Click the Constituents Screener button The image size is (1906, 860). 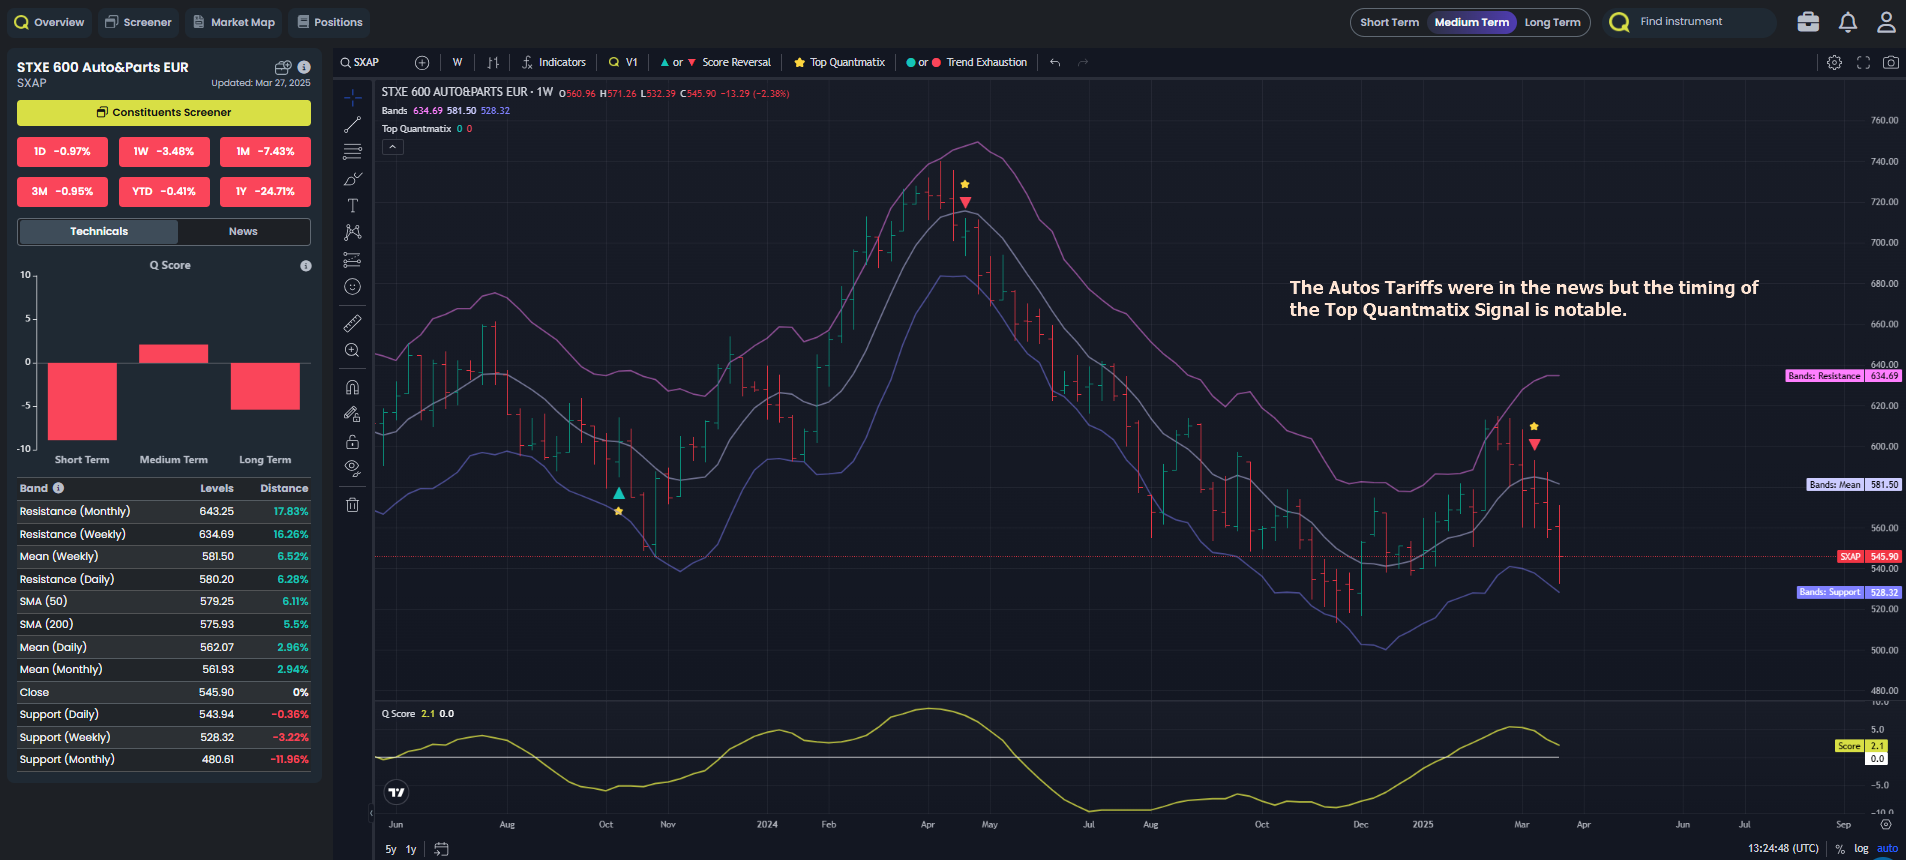[x=164, y=112]
